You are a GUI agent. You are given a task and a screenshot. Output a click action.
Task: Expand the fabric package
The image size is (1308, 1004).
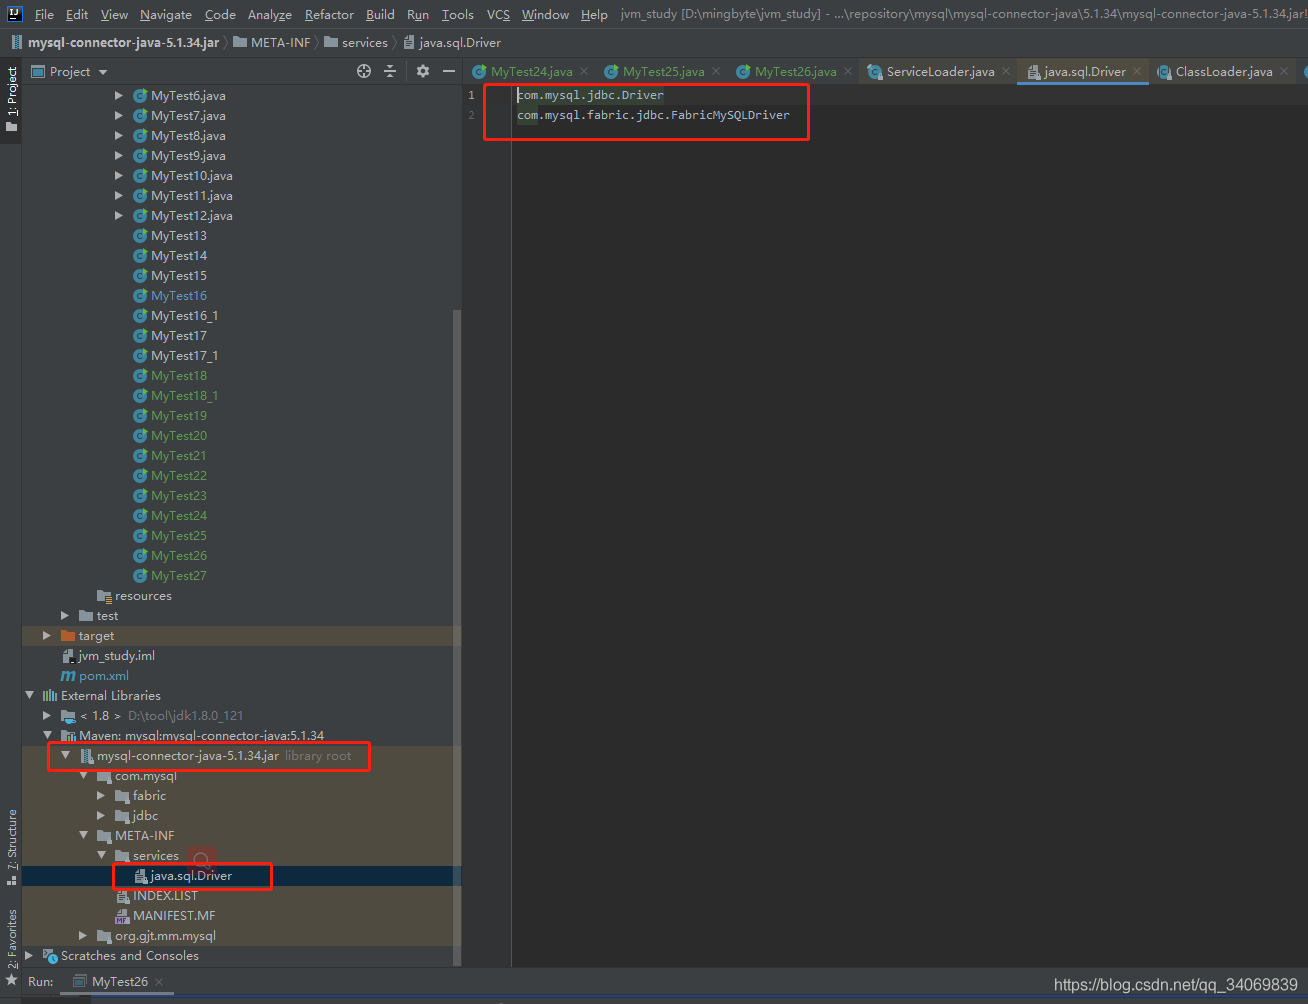(101, 796)
